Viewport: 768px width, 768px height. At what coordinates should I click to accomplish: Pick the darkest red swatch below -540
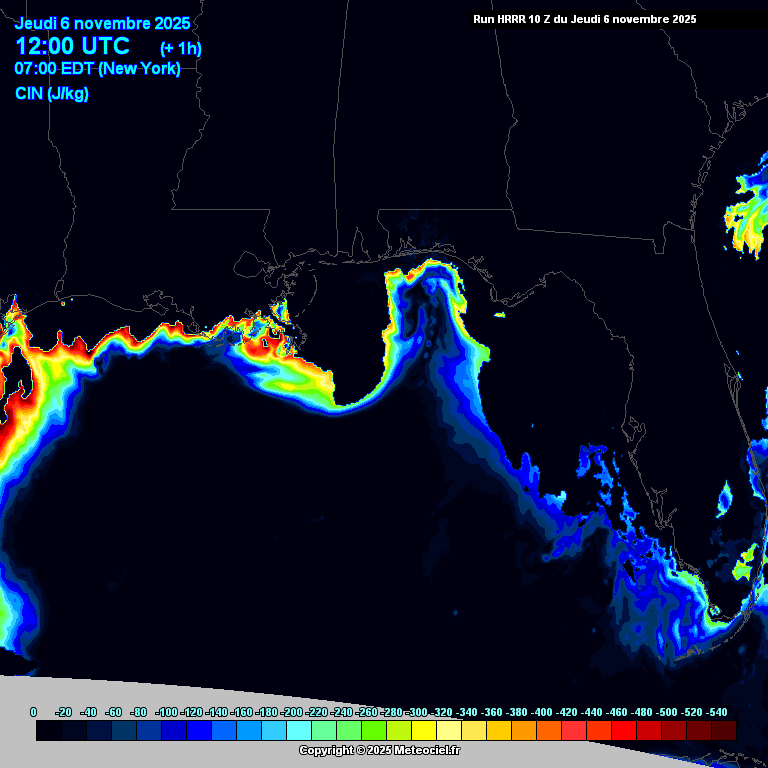pos(724,731)
